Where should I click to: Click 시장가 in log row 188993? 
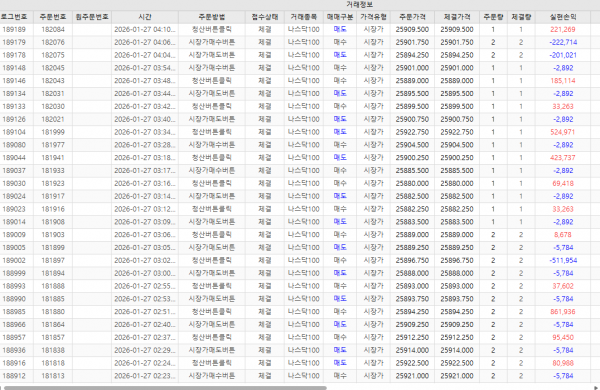point(373,286)
